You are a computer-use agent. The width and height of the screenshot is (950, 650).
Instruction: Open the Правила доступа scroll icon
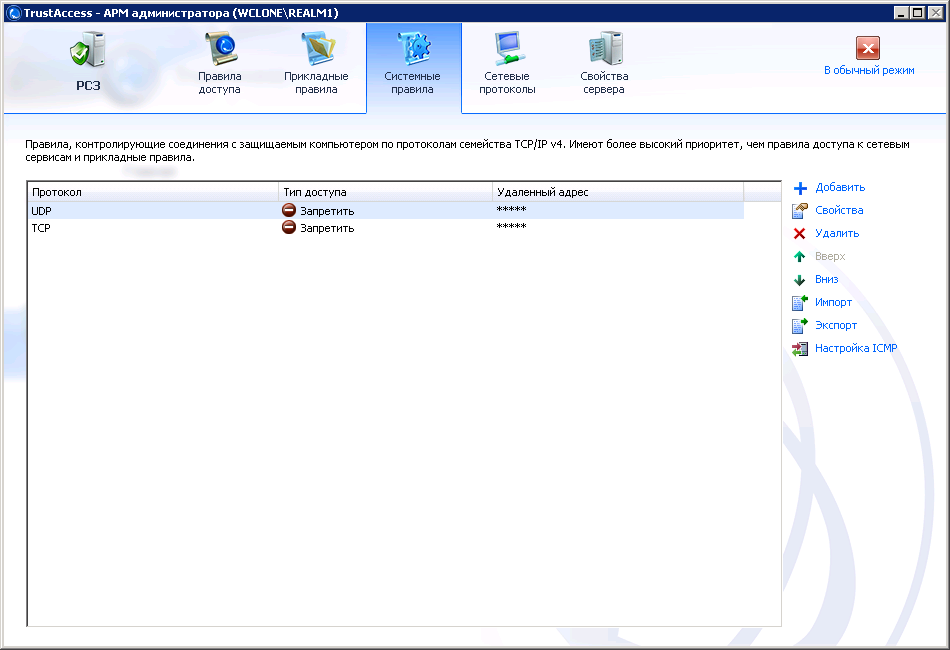219,50
